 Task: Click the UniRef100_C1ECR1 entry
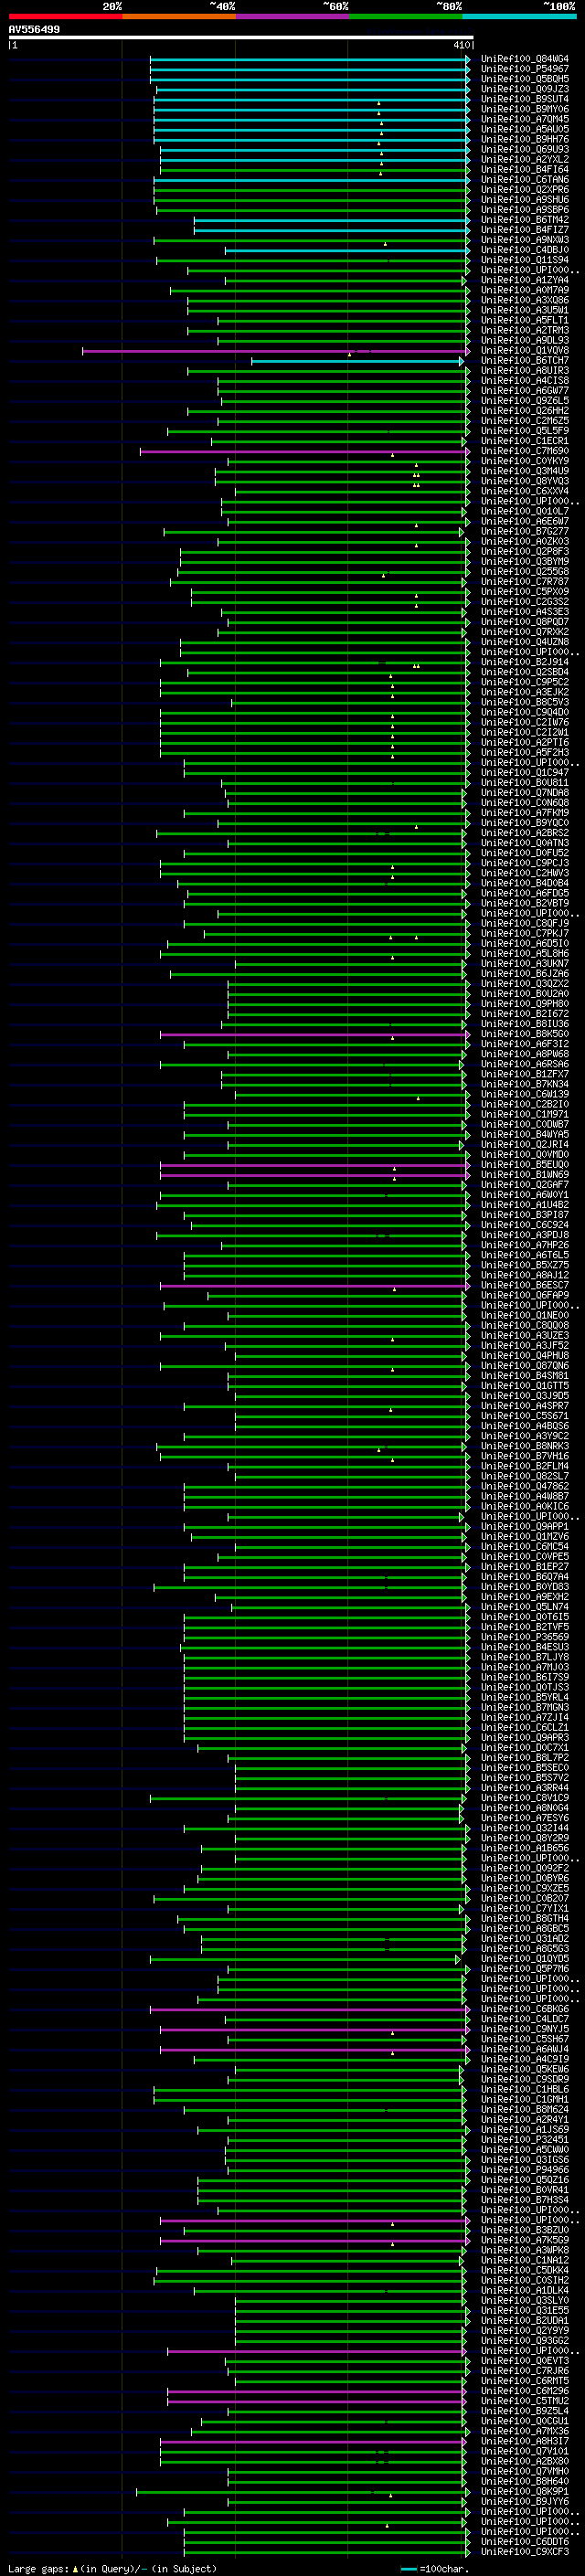click(524, 441)
